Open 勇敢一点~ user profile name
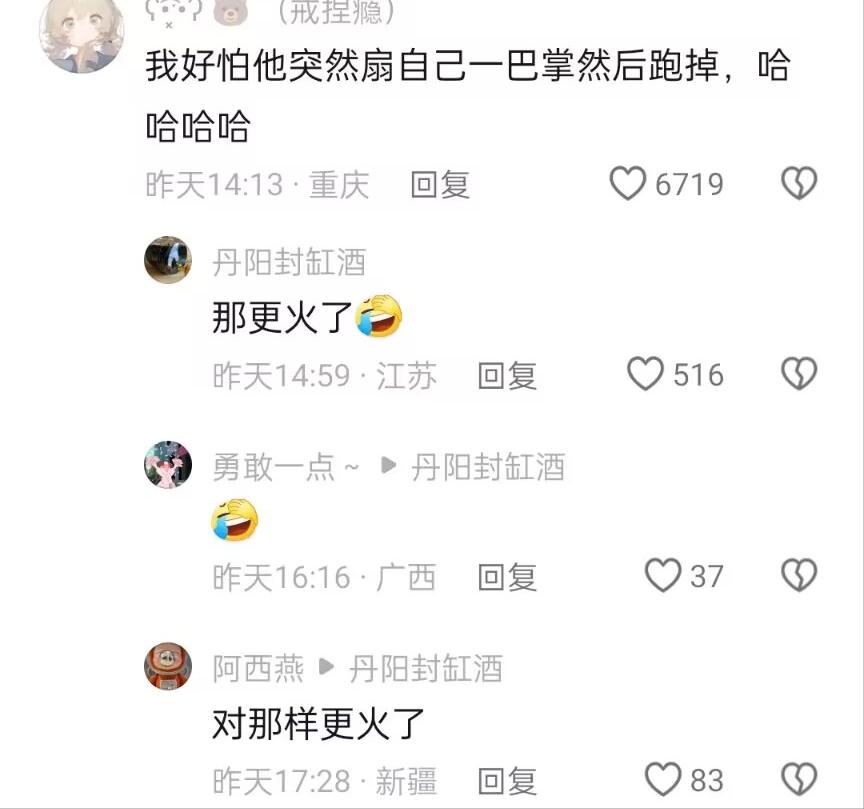This screenshot has width=864, height=809. [286, 467]
